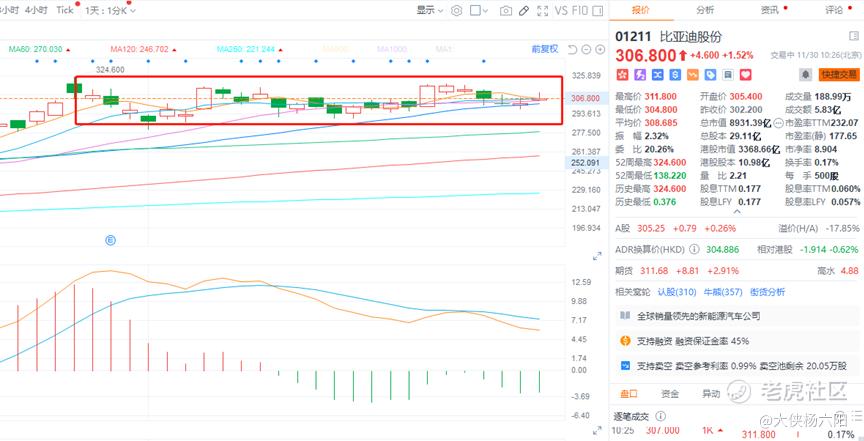This screenshot has height=441, width=864.
Task: Click the A股 305.25 quote row
Action: click(x=737, y=228)
